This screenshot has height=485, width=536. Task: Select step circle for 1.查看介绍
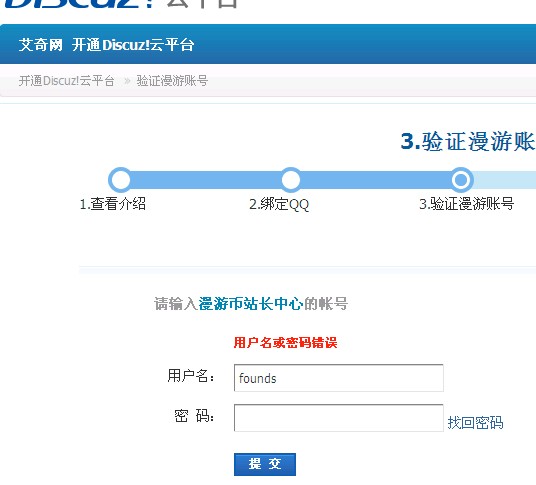(x=120, y=179)
